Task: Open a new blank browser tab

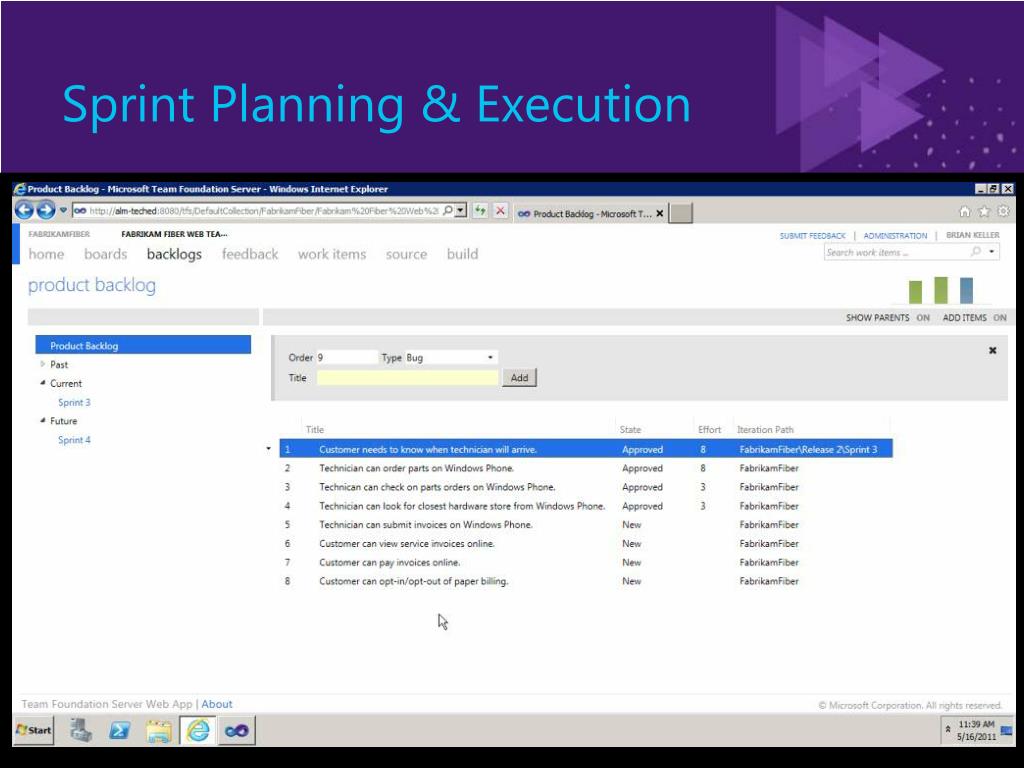Action: pyautogui.click(x=680, y=213)
